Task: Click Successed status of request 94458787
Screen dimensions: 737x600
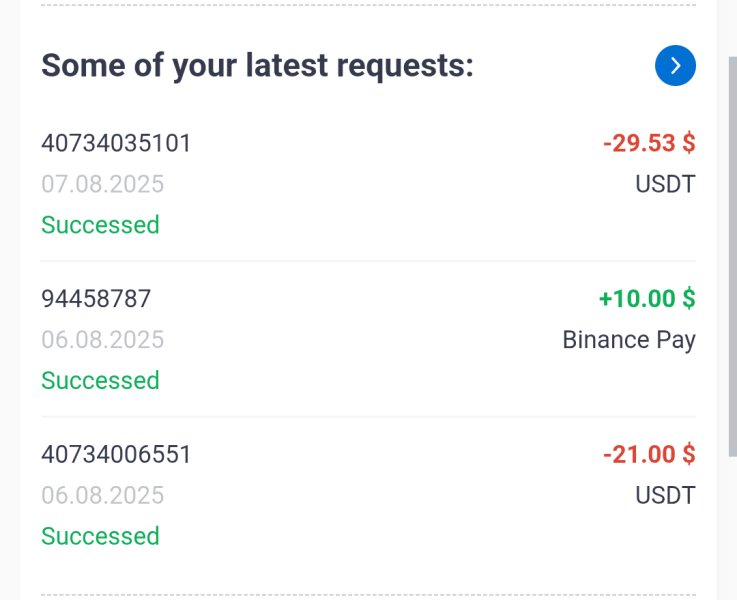Action: click(100, 381)
